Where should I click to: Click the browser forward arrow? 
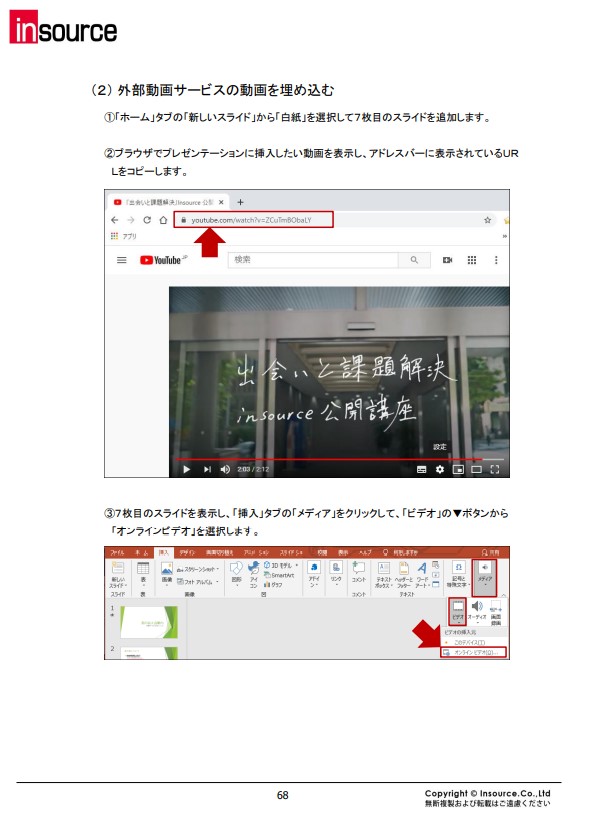coord(130,220)
